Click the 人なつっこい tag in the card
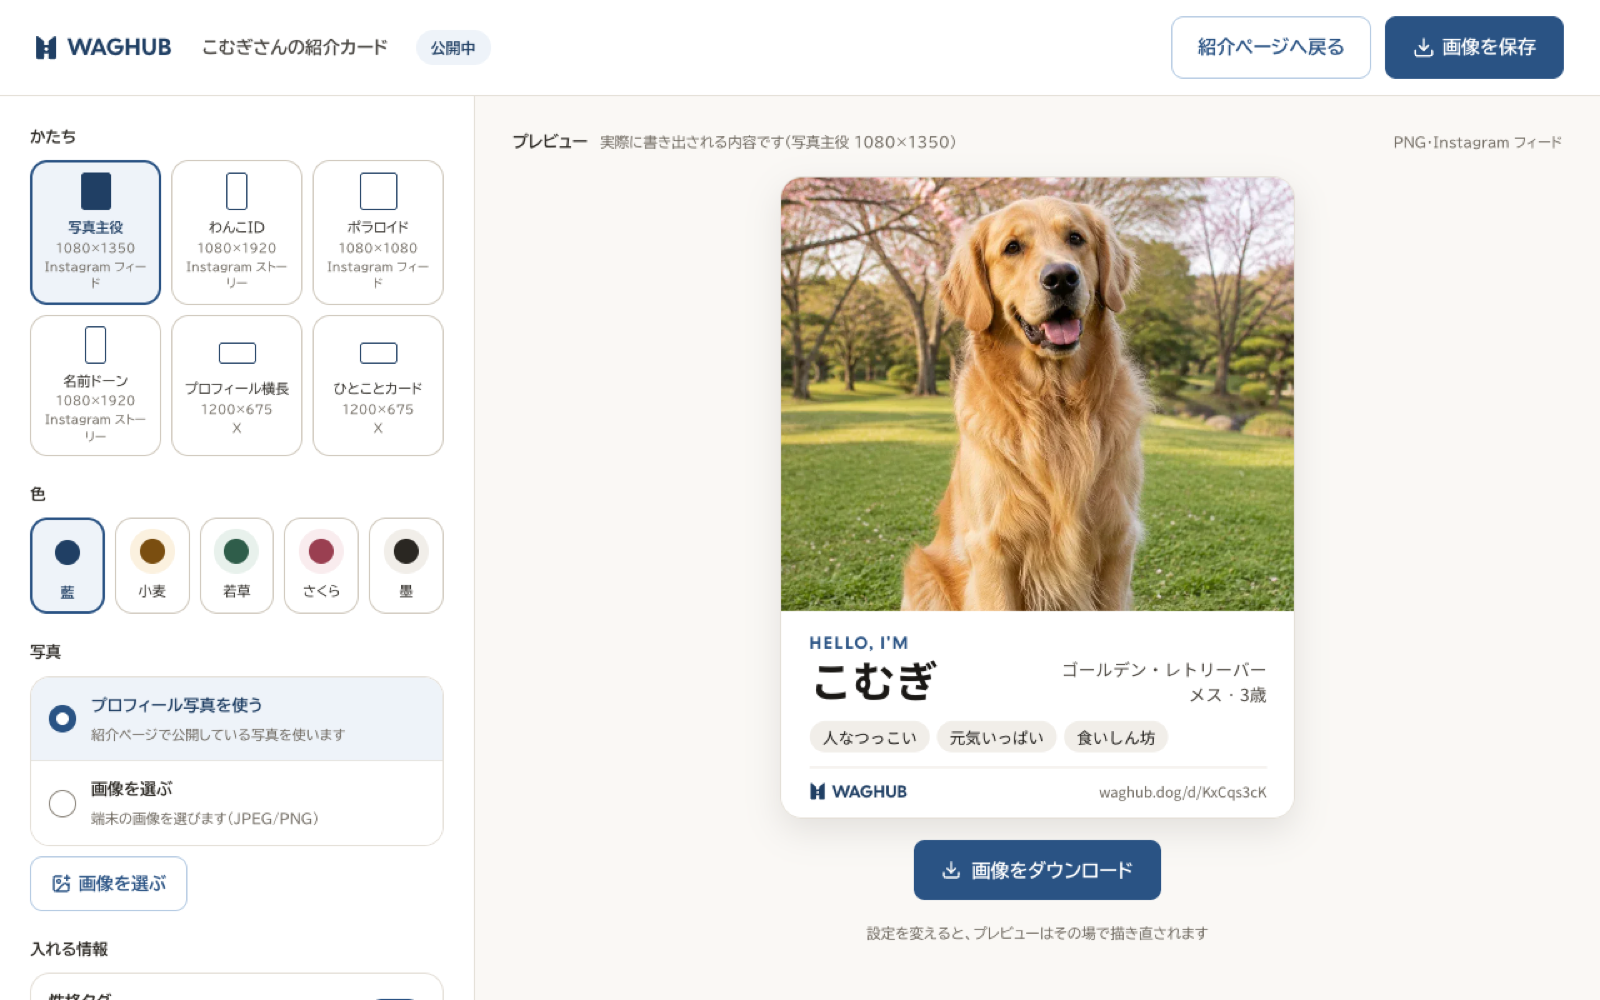 [869, 738]
